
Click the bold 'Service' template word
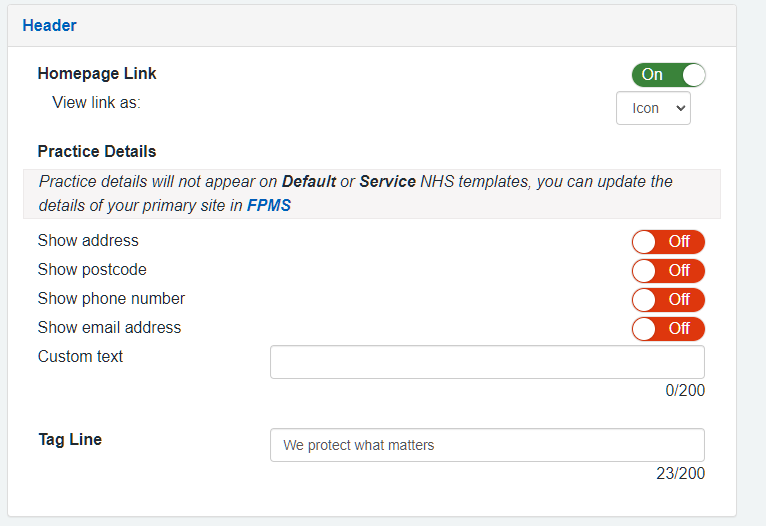tap(387, 182)
